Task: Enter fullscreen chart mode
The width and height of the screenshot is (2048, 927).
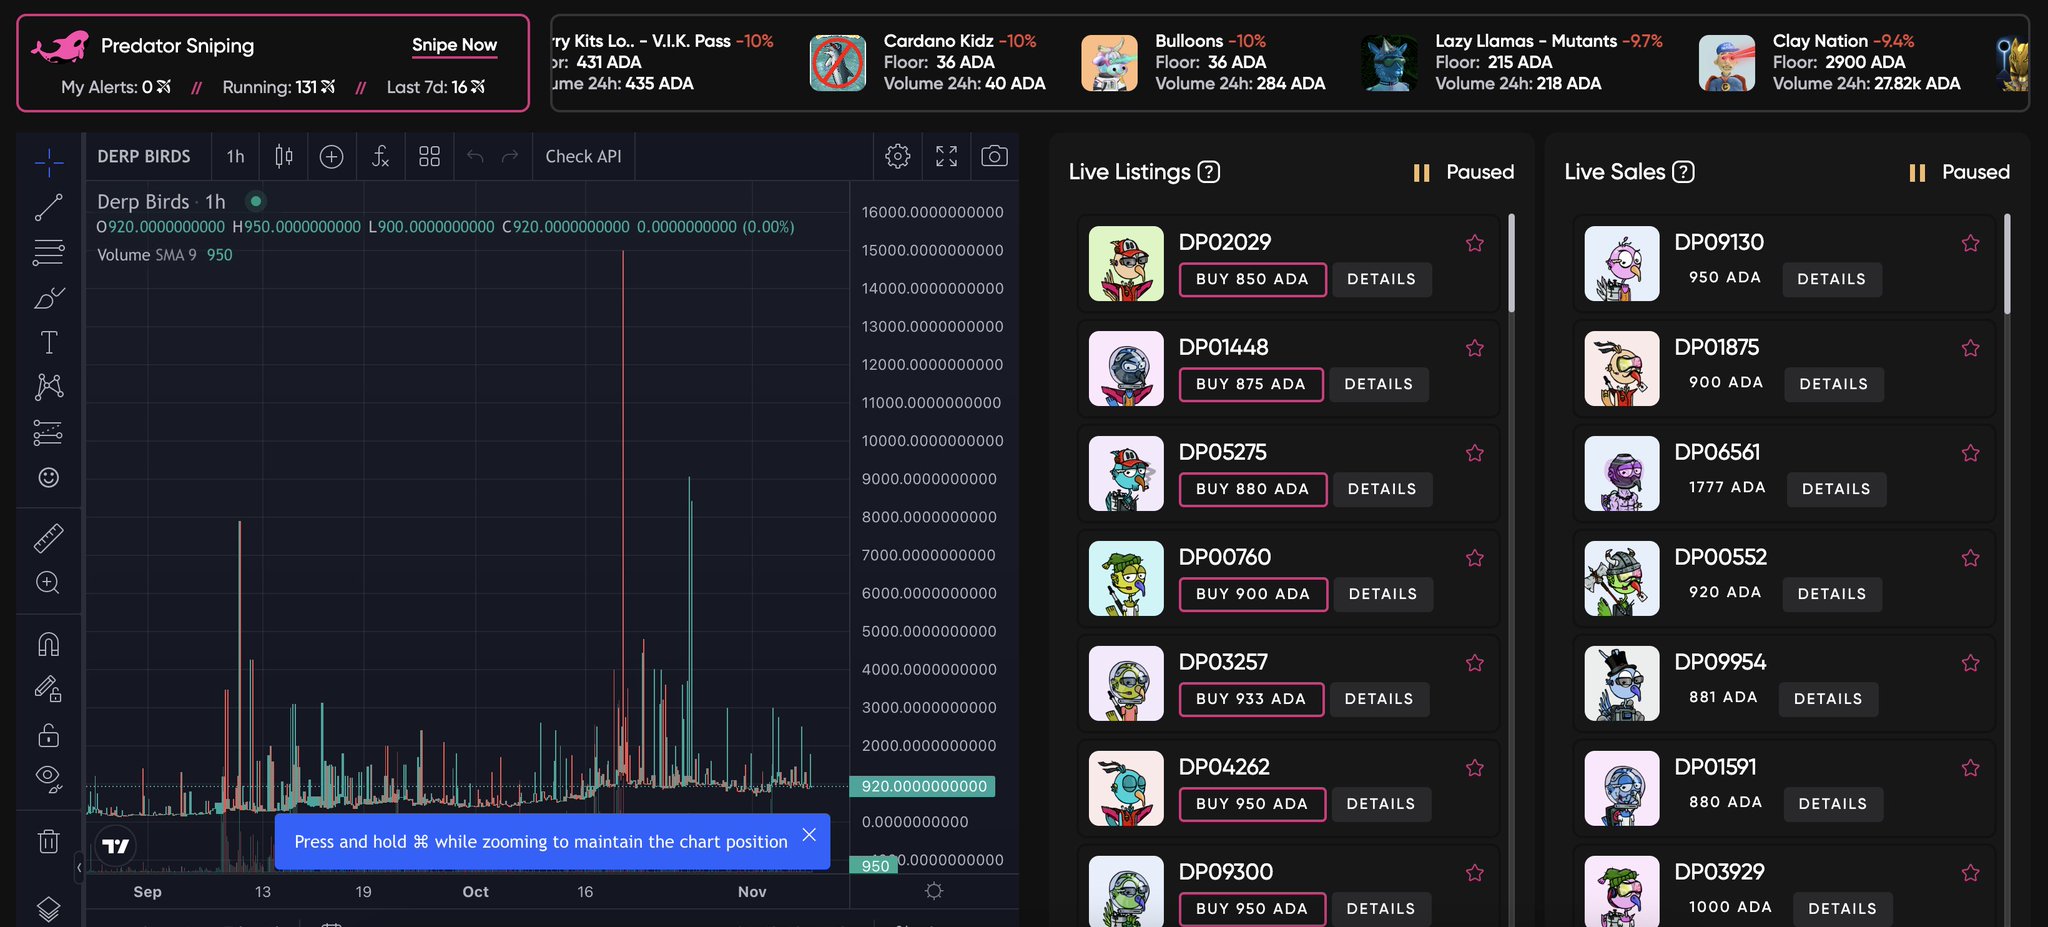Action: (x=946, y=156)
